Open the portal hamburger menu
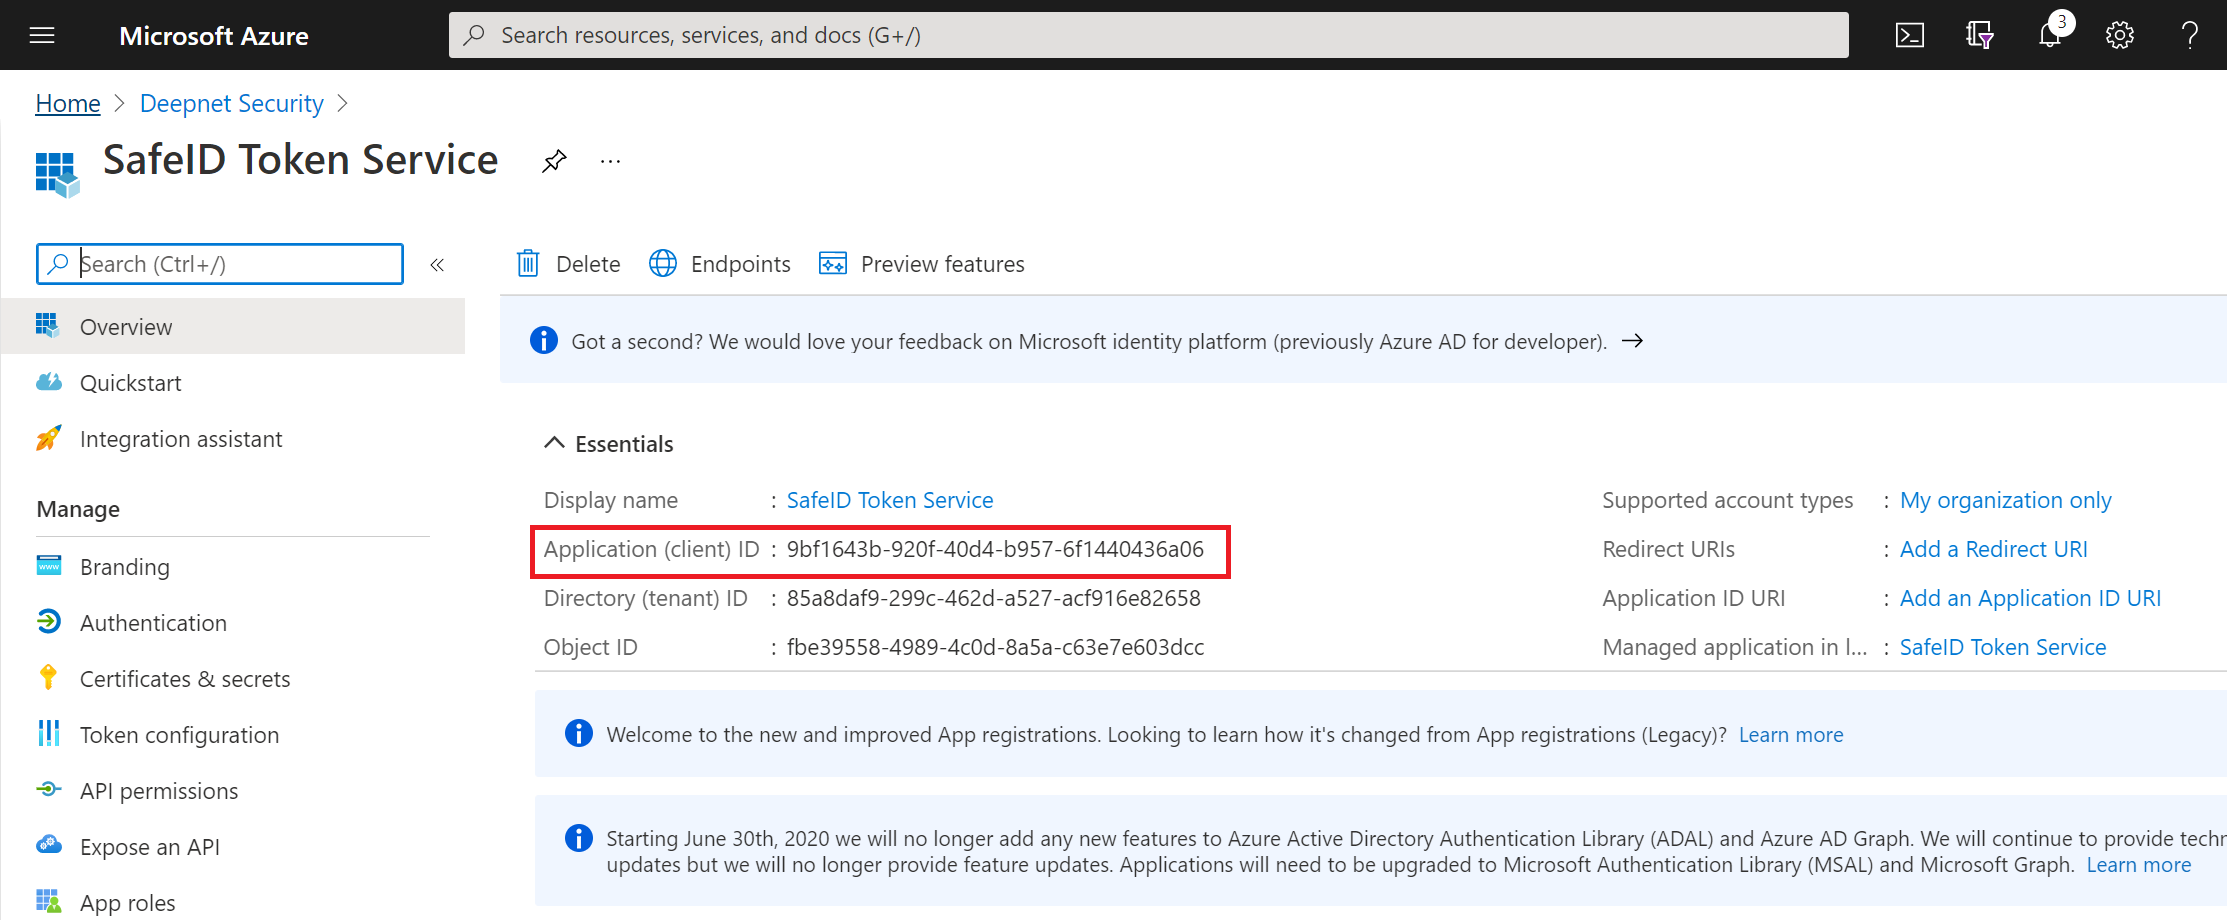2238x920 pixels. click(42, 36)
